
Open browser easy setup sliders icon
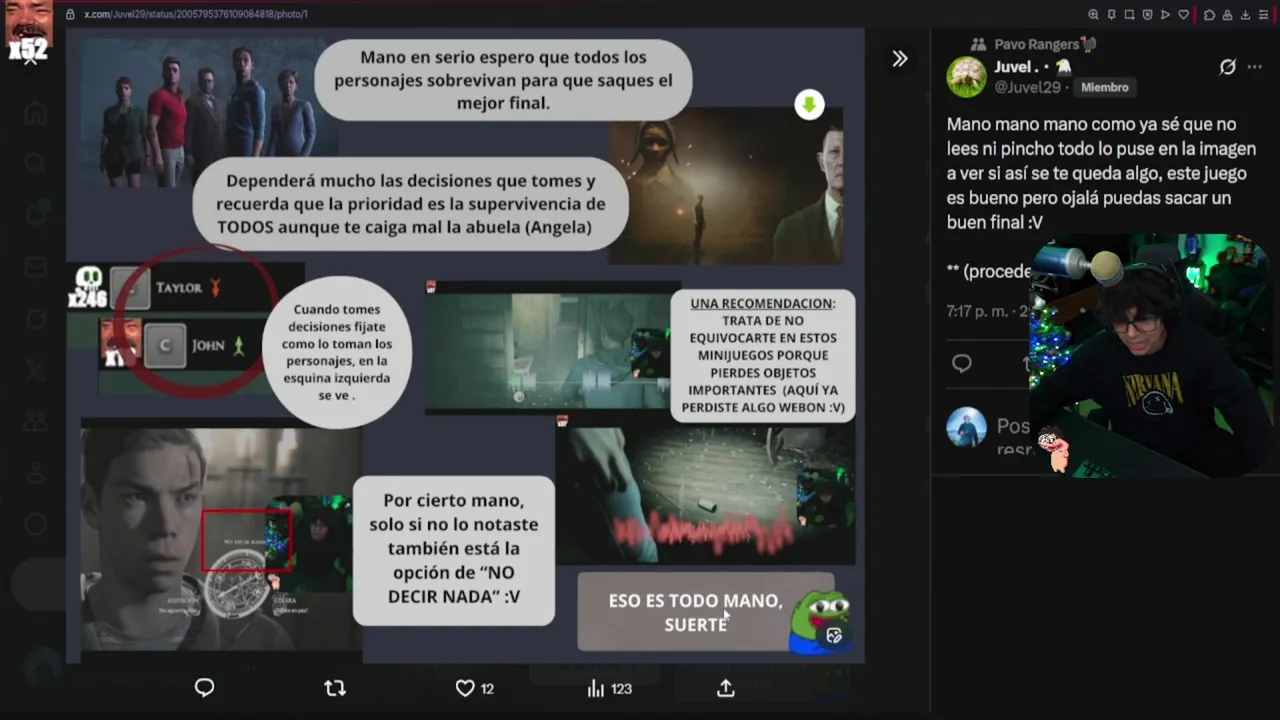(x=1264, y=15)
